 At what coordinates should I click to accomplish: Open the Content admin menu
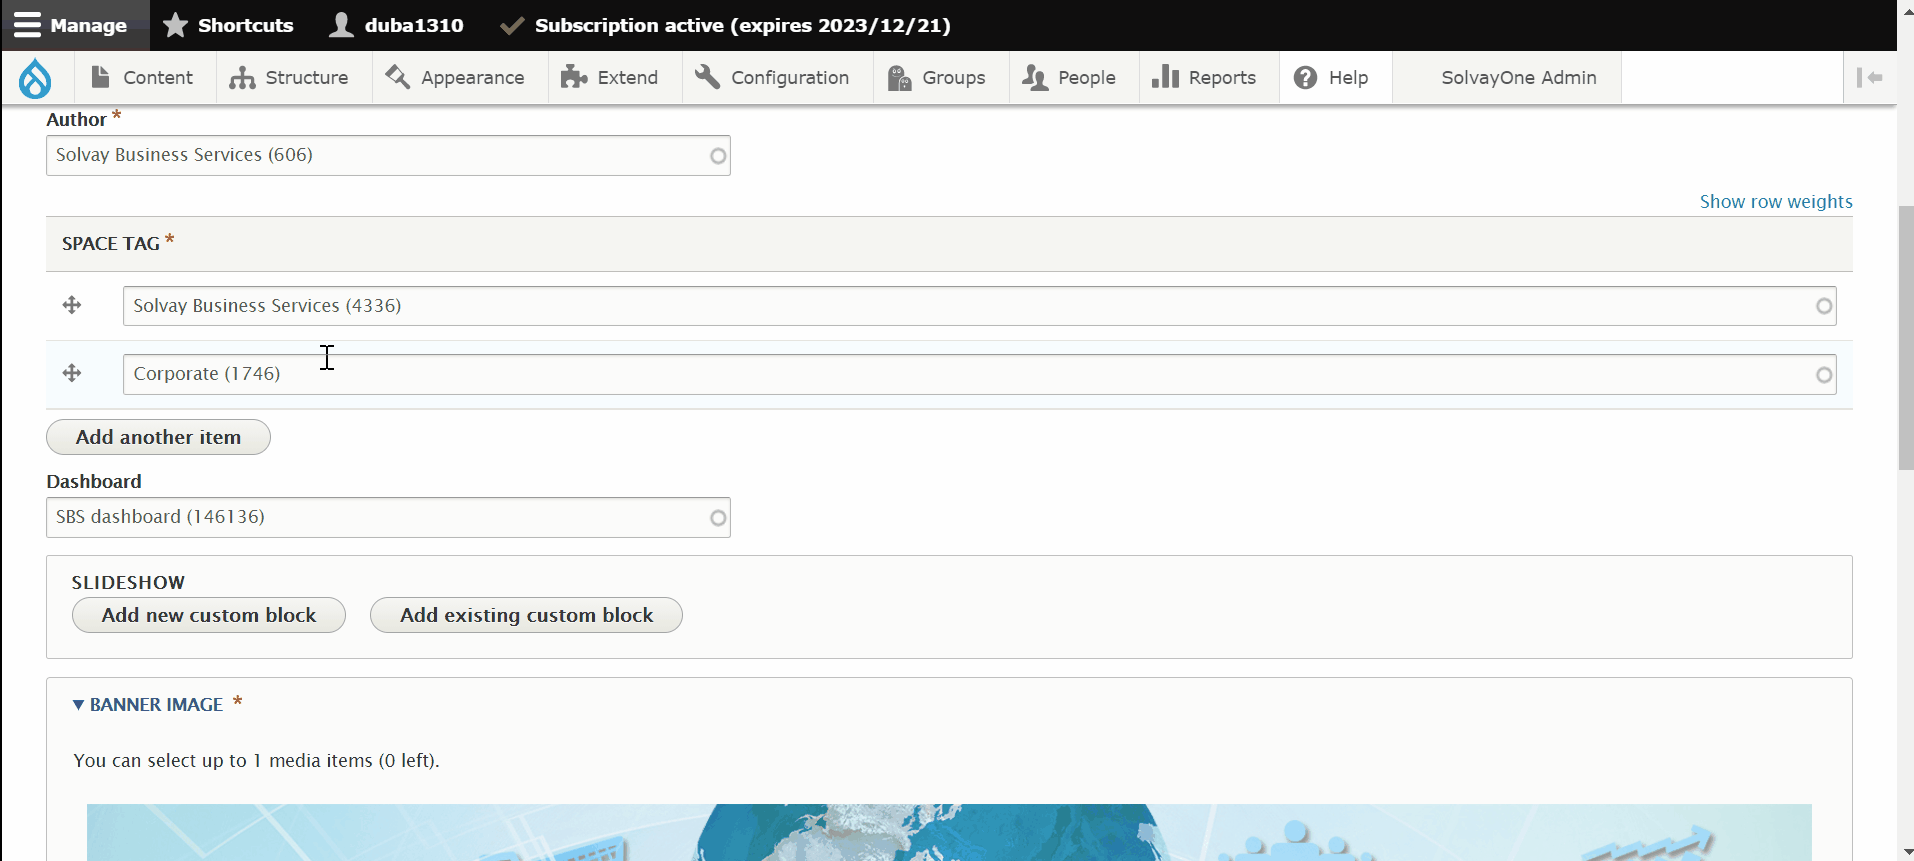click(x=141, y=78)
